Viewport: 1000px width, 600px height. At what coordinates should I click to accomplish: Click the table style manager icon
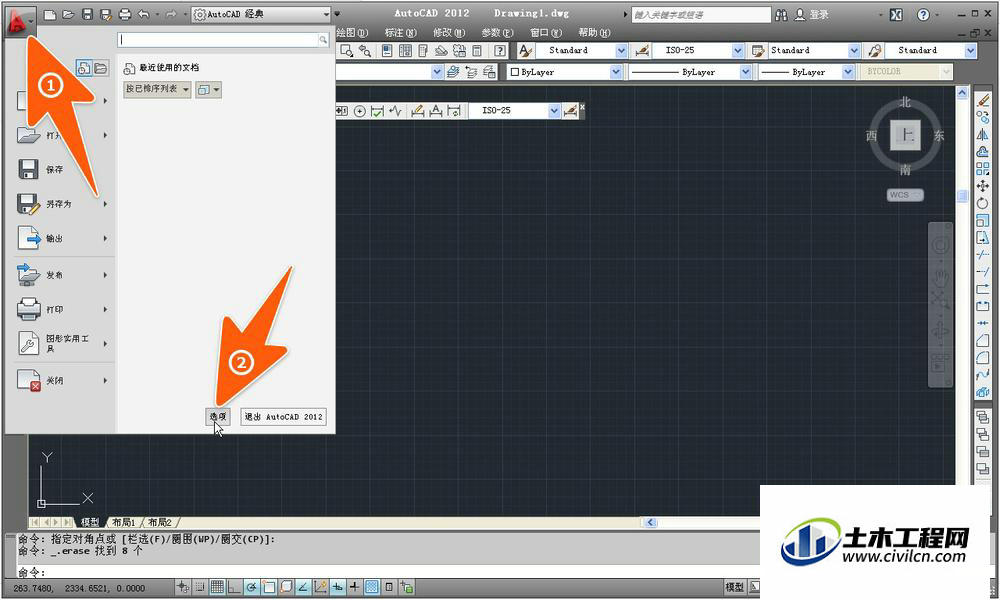tap(758, 50)
